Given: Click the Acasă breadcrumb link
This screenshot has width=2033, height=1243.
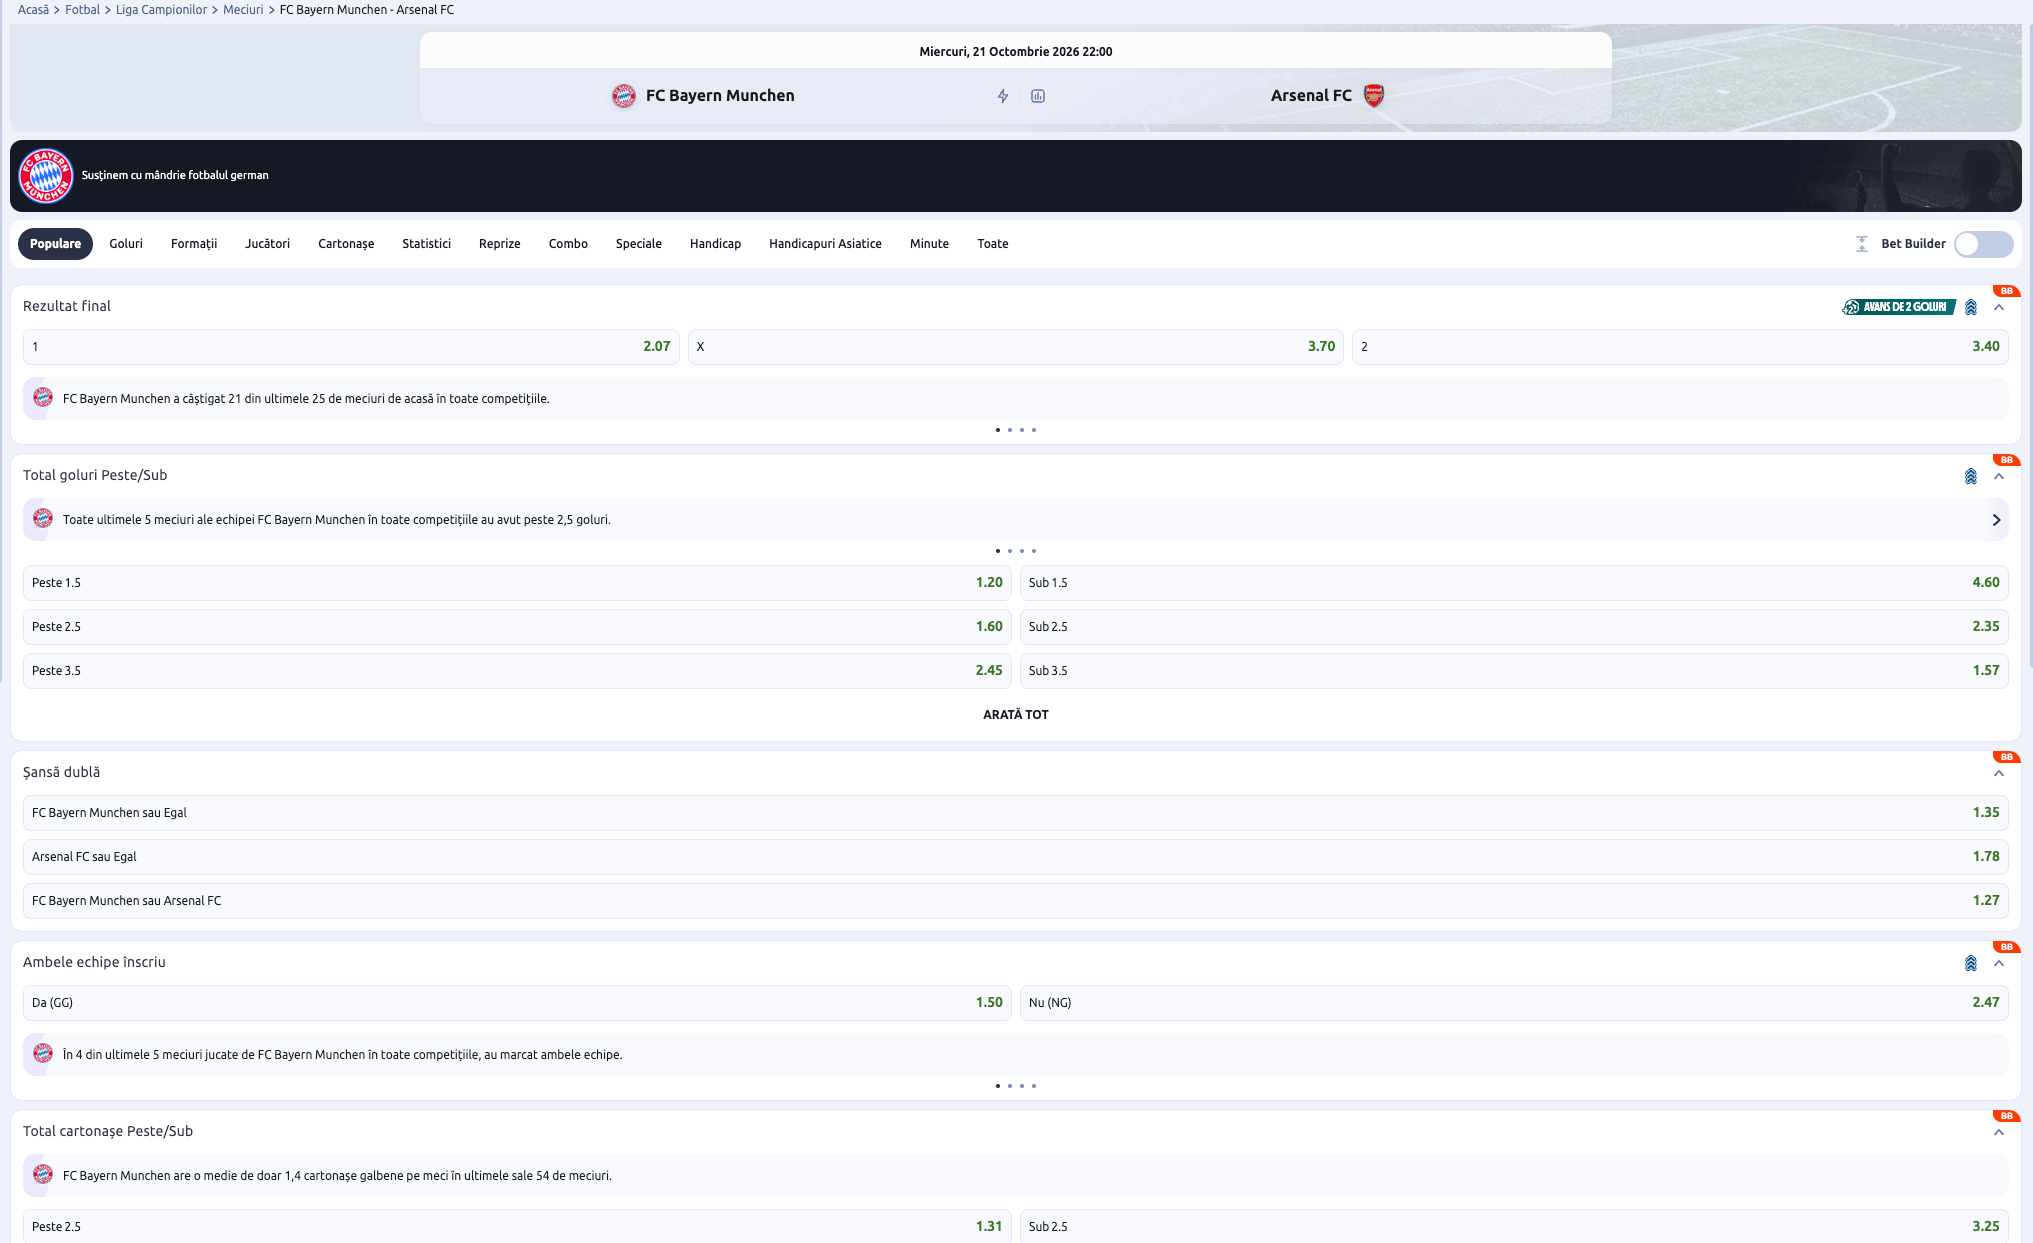Looking at the screenshot, I should pos(33,10).
